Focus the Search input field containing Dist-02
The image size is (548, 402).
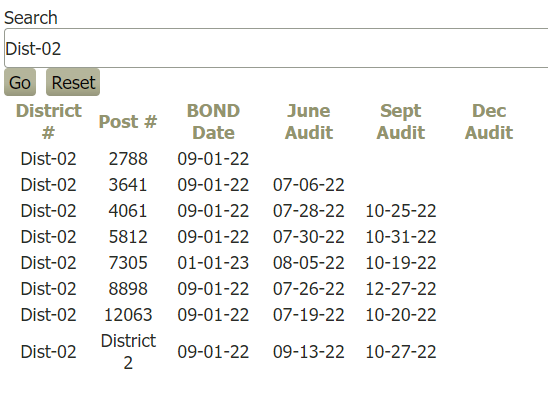click(x=276, y=48)
